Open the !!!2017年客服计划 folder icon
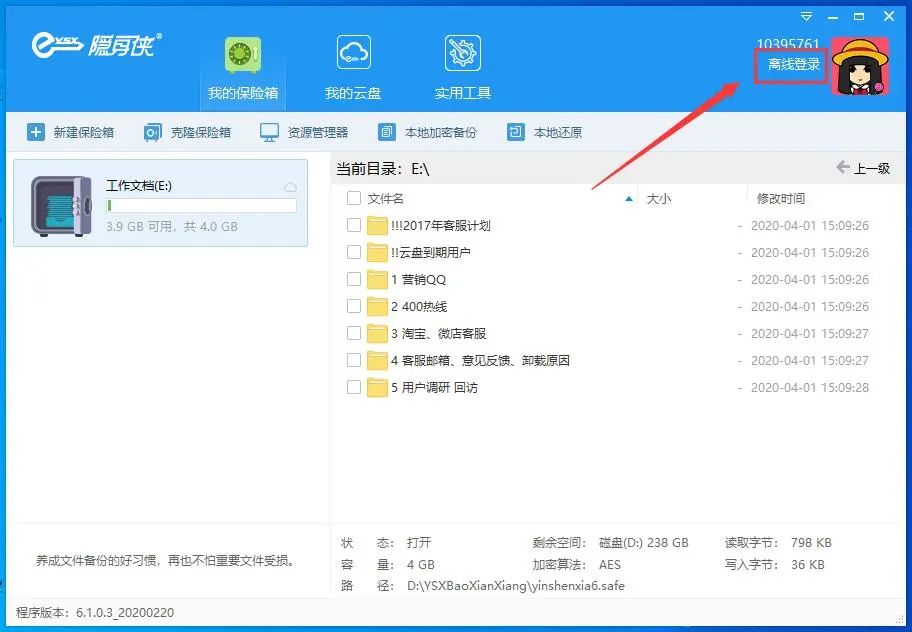 coord(379,225)
